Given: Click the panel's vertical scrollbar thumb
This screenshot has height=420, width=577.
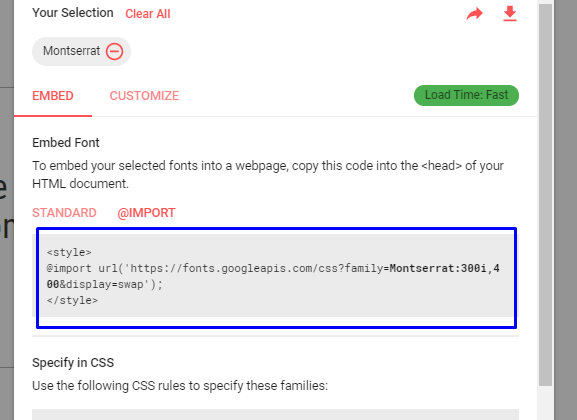Looking at the screenshot, I should point(546,195).
